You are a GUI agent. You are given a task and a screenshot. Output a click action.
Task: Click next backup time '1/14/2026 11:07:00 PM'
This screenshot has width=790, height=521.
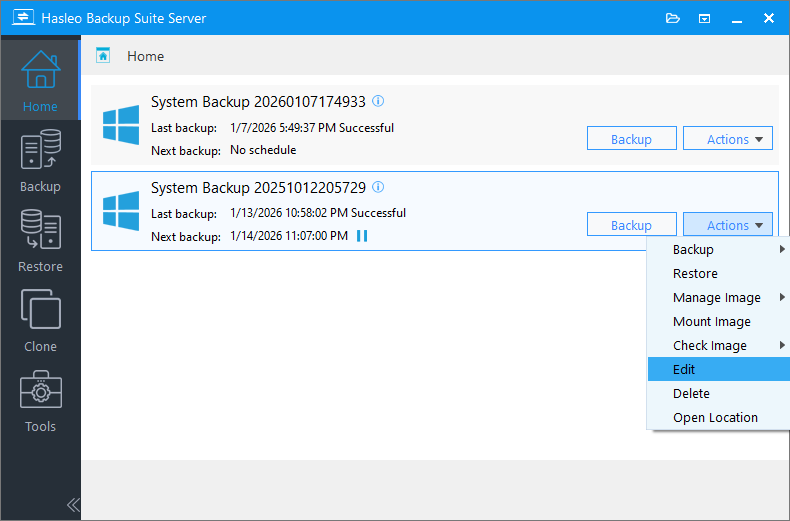(x=289, y=236)
